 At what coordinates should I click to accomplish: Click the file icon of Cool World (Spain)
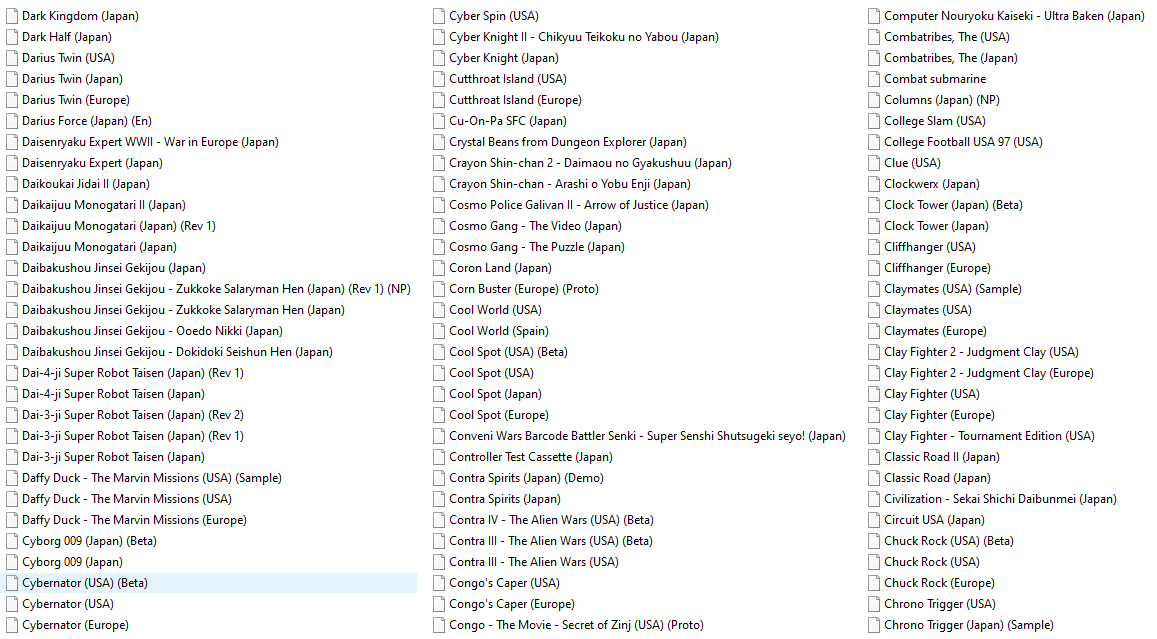tap(439, 331)
